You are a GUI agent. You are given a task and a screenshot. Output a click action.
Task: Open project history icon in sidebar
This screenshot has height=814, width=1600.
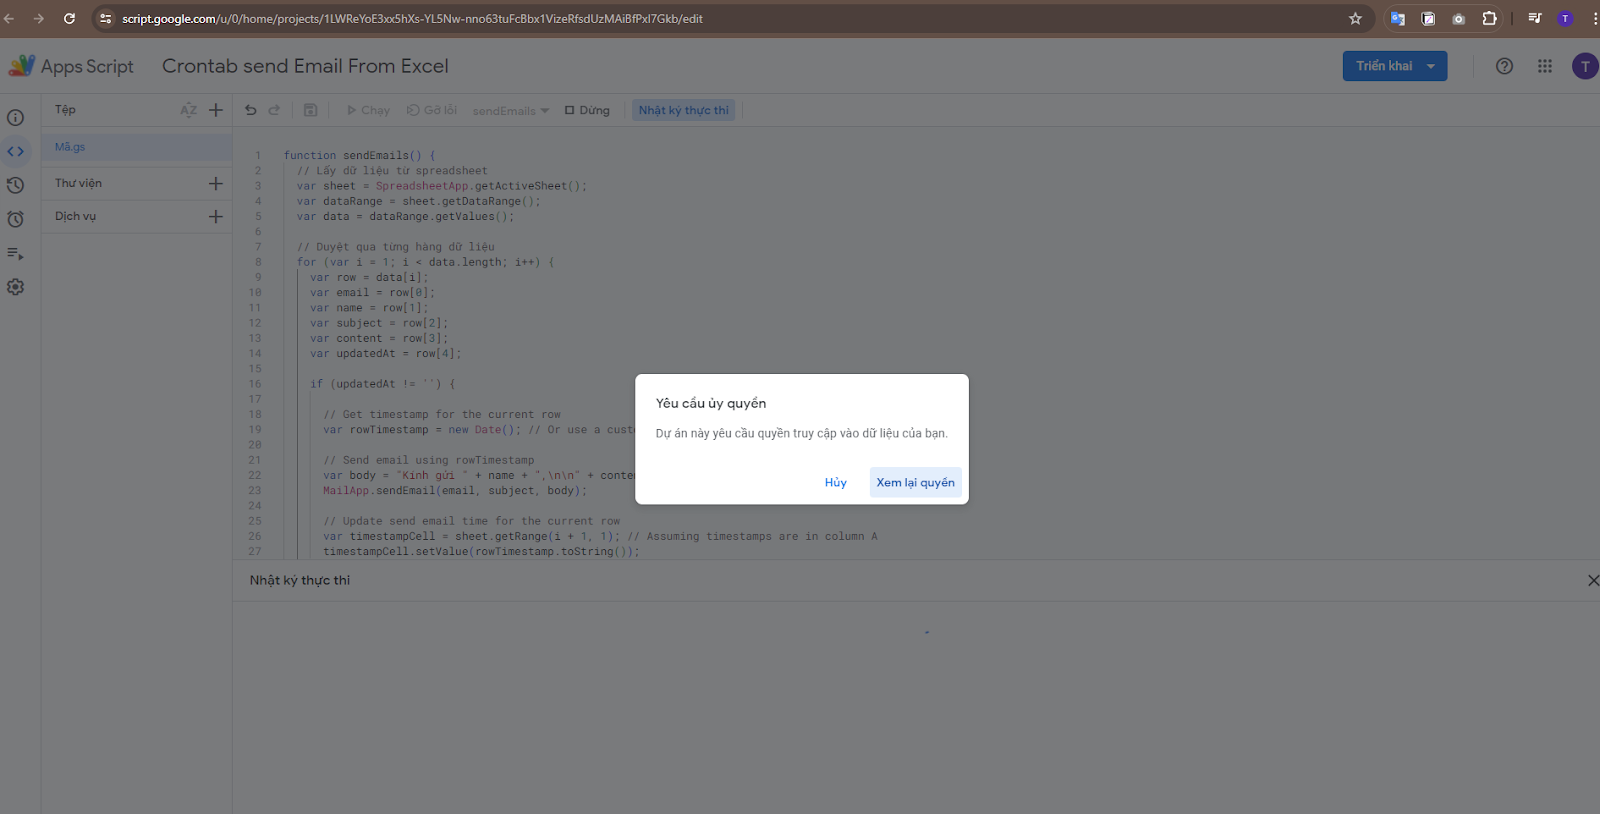[15, 185]
